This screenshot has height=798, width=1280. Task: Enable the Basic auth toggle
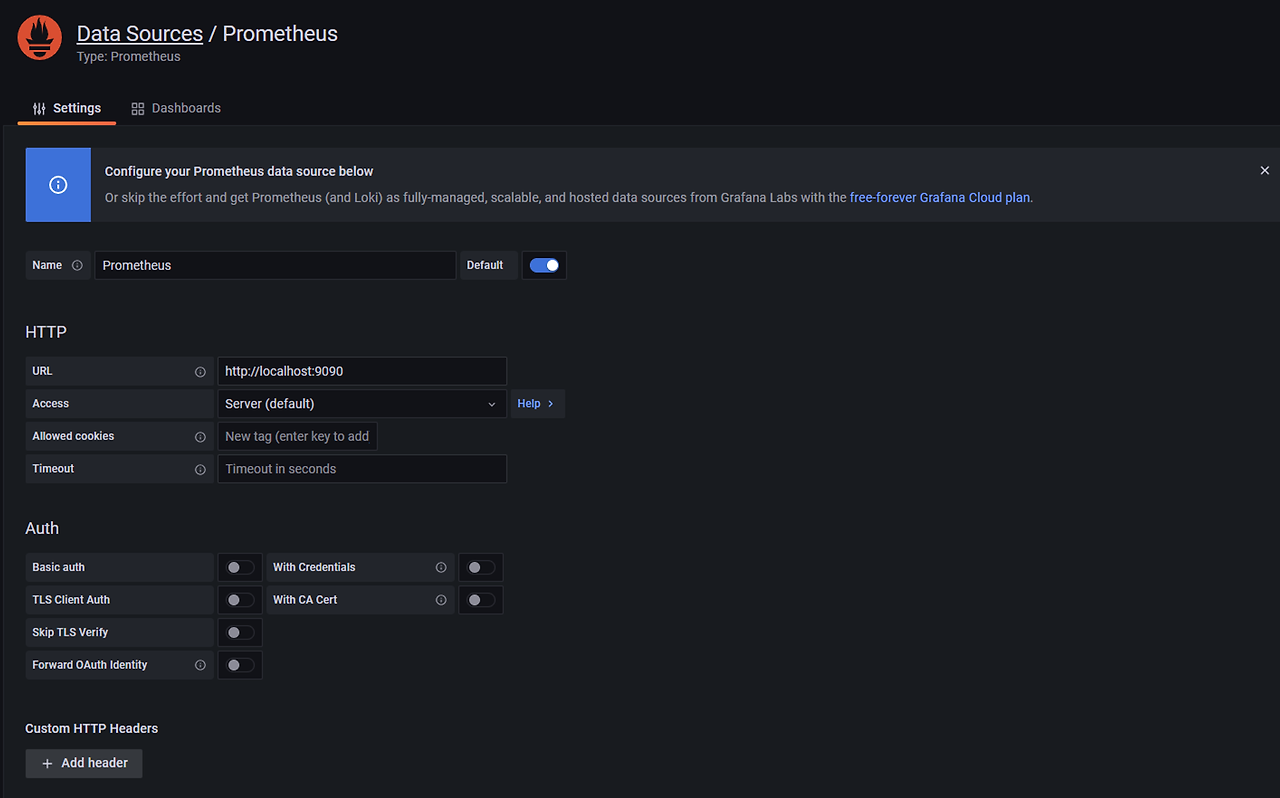(x=240, y=567)
